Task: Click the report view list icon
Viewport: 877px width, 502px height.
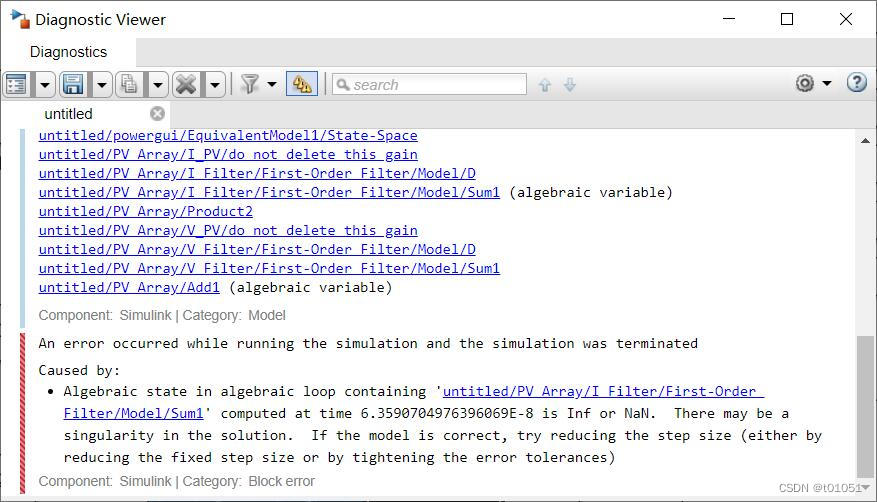Action: 17,84
